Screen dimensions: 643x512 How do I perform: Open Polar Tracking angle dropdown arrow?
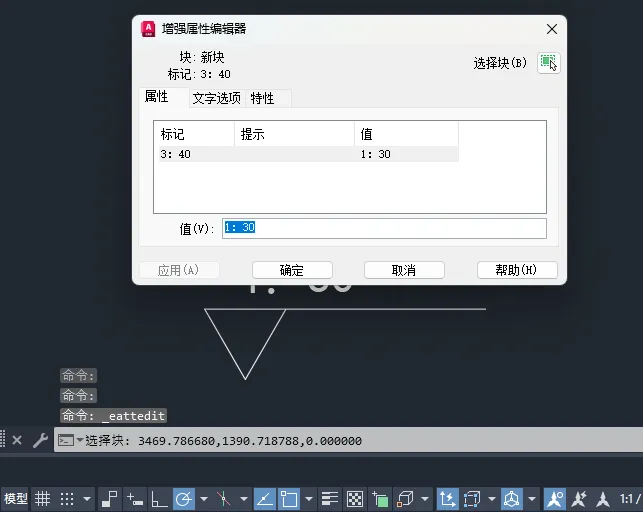click(x=204, y=499)
